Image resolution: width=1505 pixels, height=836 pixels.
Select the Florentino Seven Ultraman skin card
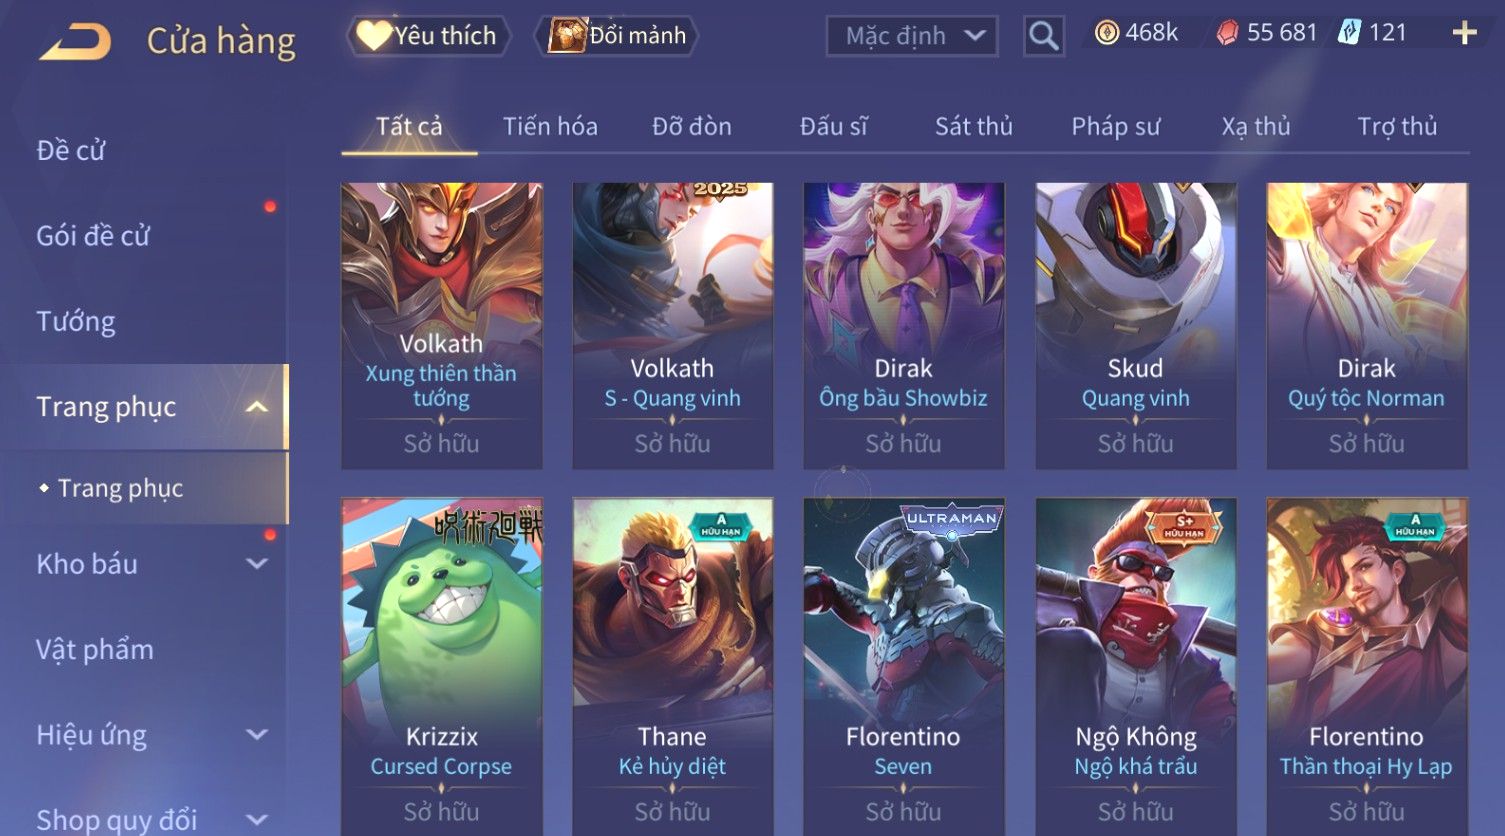tap(904, 666)
